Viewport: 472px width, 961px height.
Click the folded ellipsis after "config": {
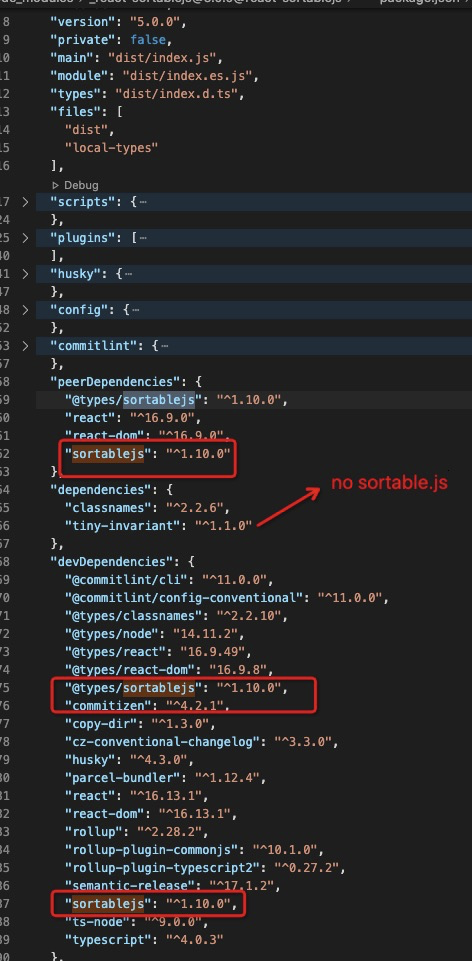(x=135, y=310)
